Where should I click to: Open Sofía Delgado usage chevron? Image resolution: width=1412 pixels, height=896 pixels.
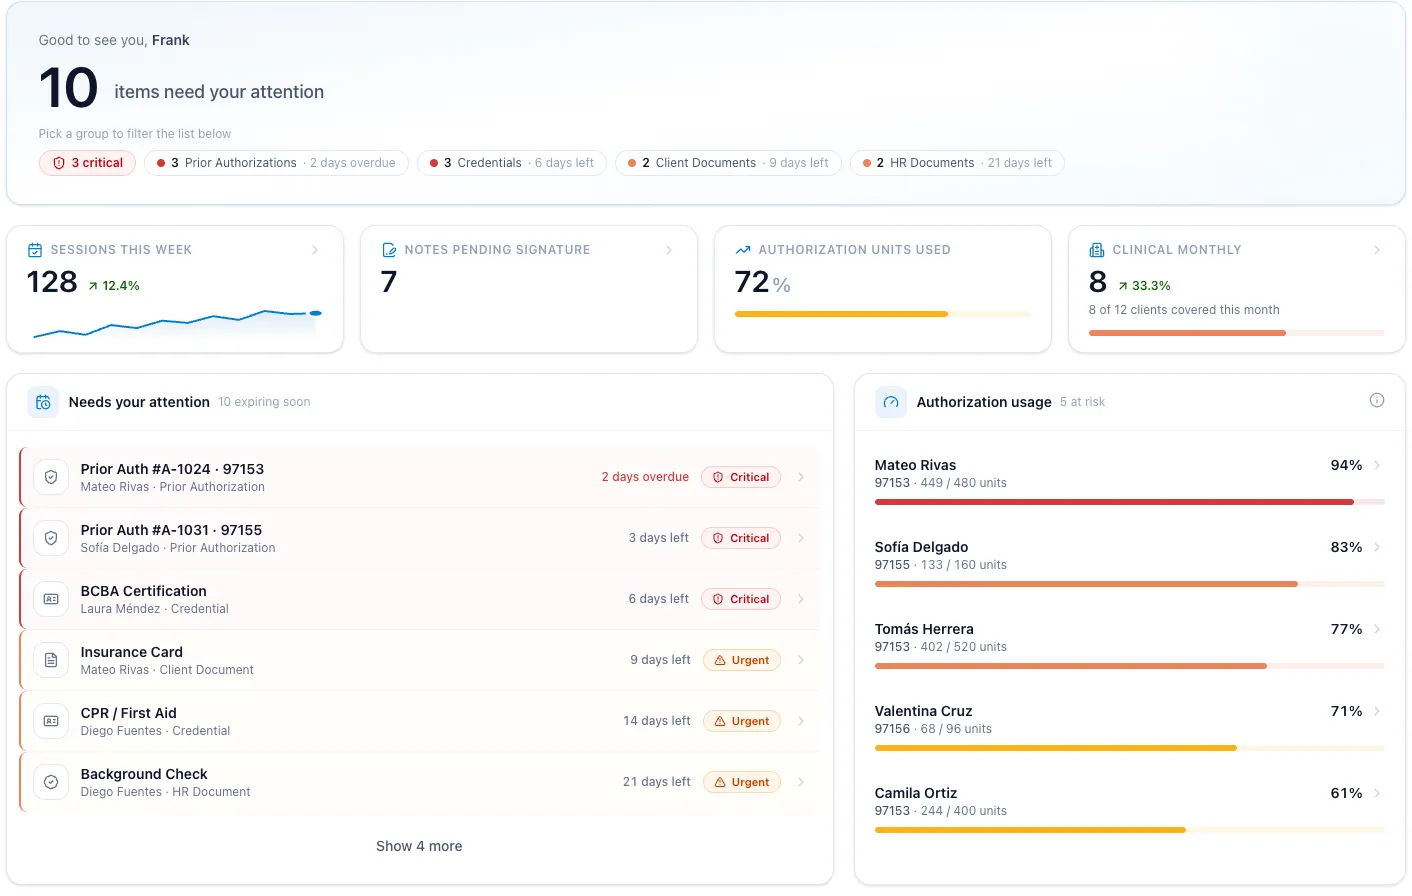coord(1377,547)
